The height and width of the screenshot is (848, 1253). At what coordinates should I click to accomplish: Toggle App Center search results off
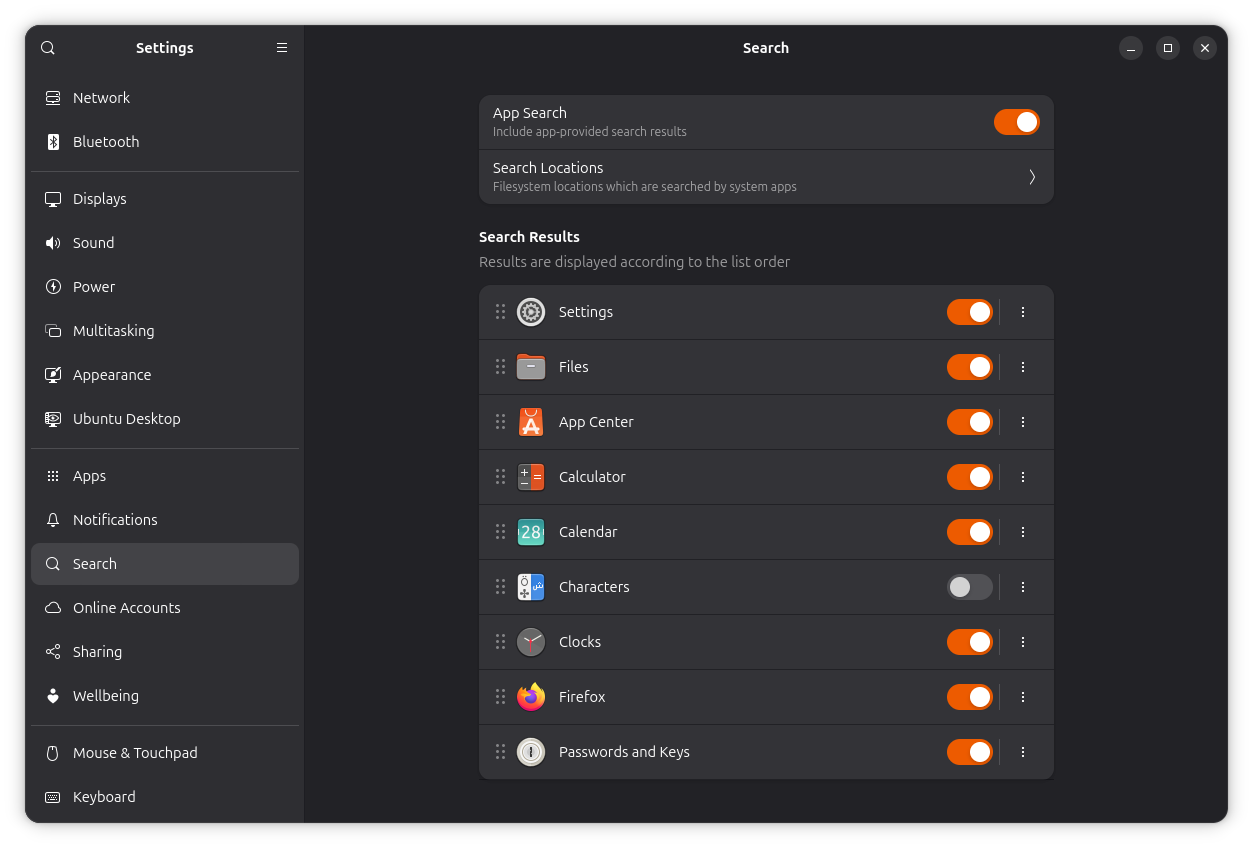(x=970, y=422)
